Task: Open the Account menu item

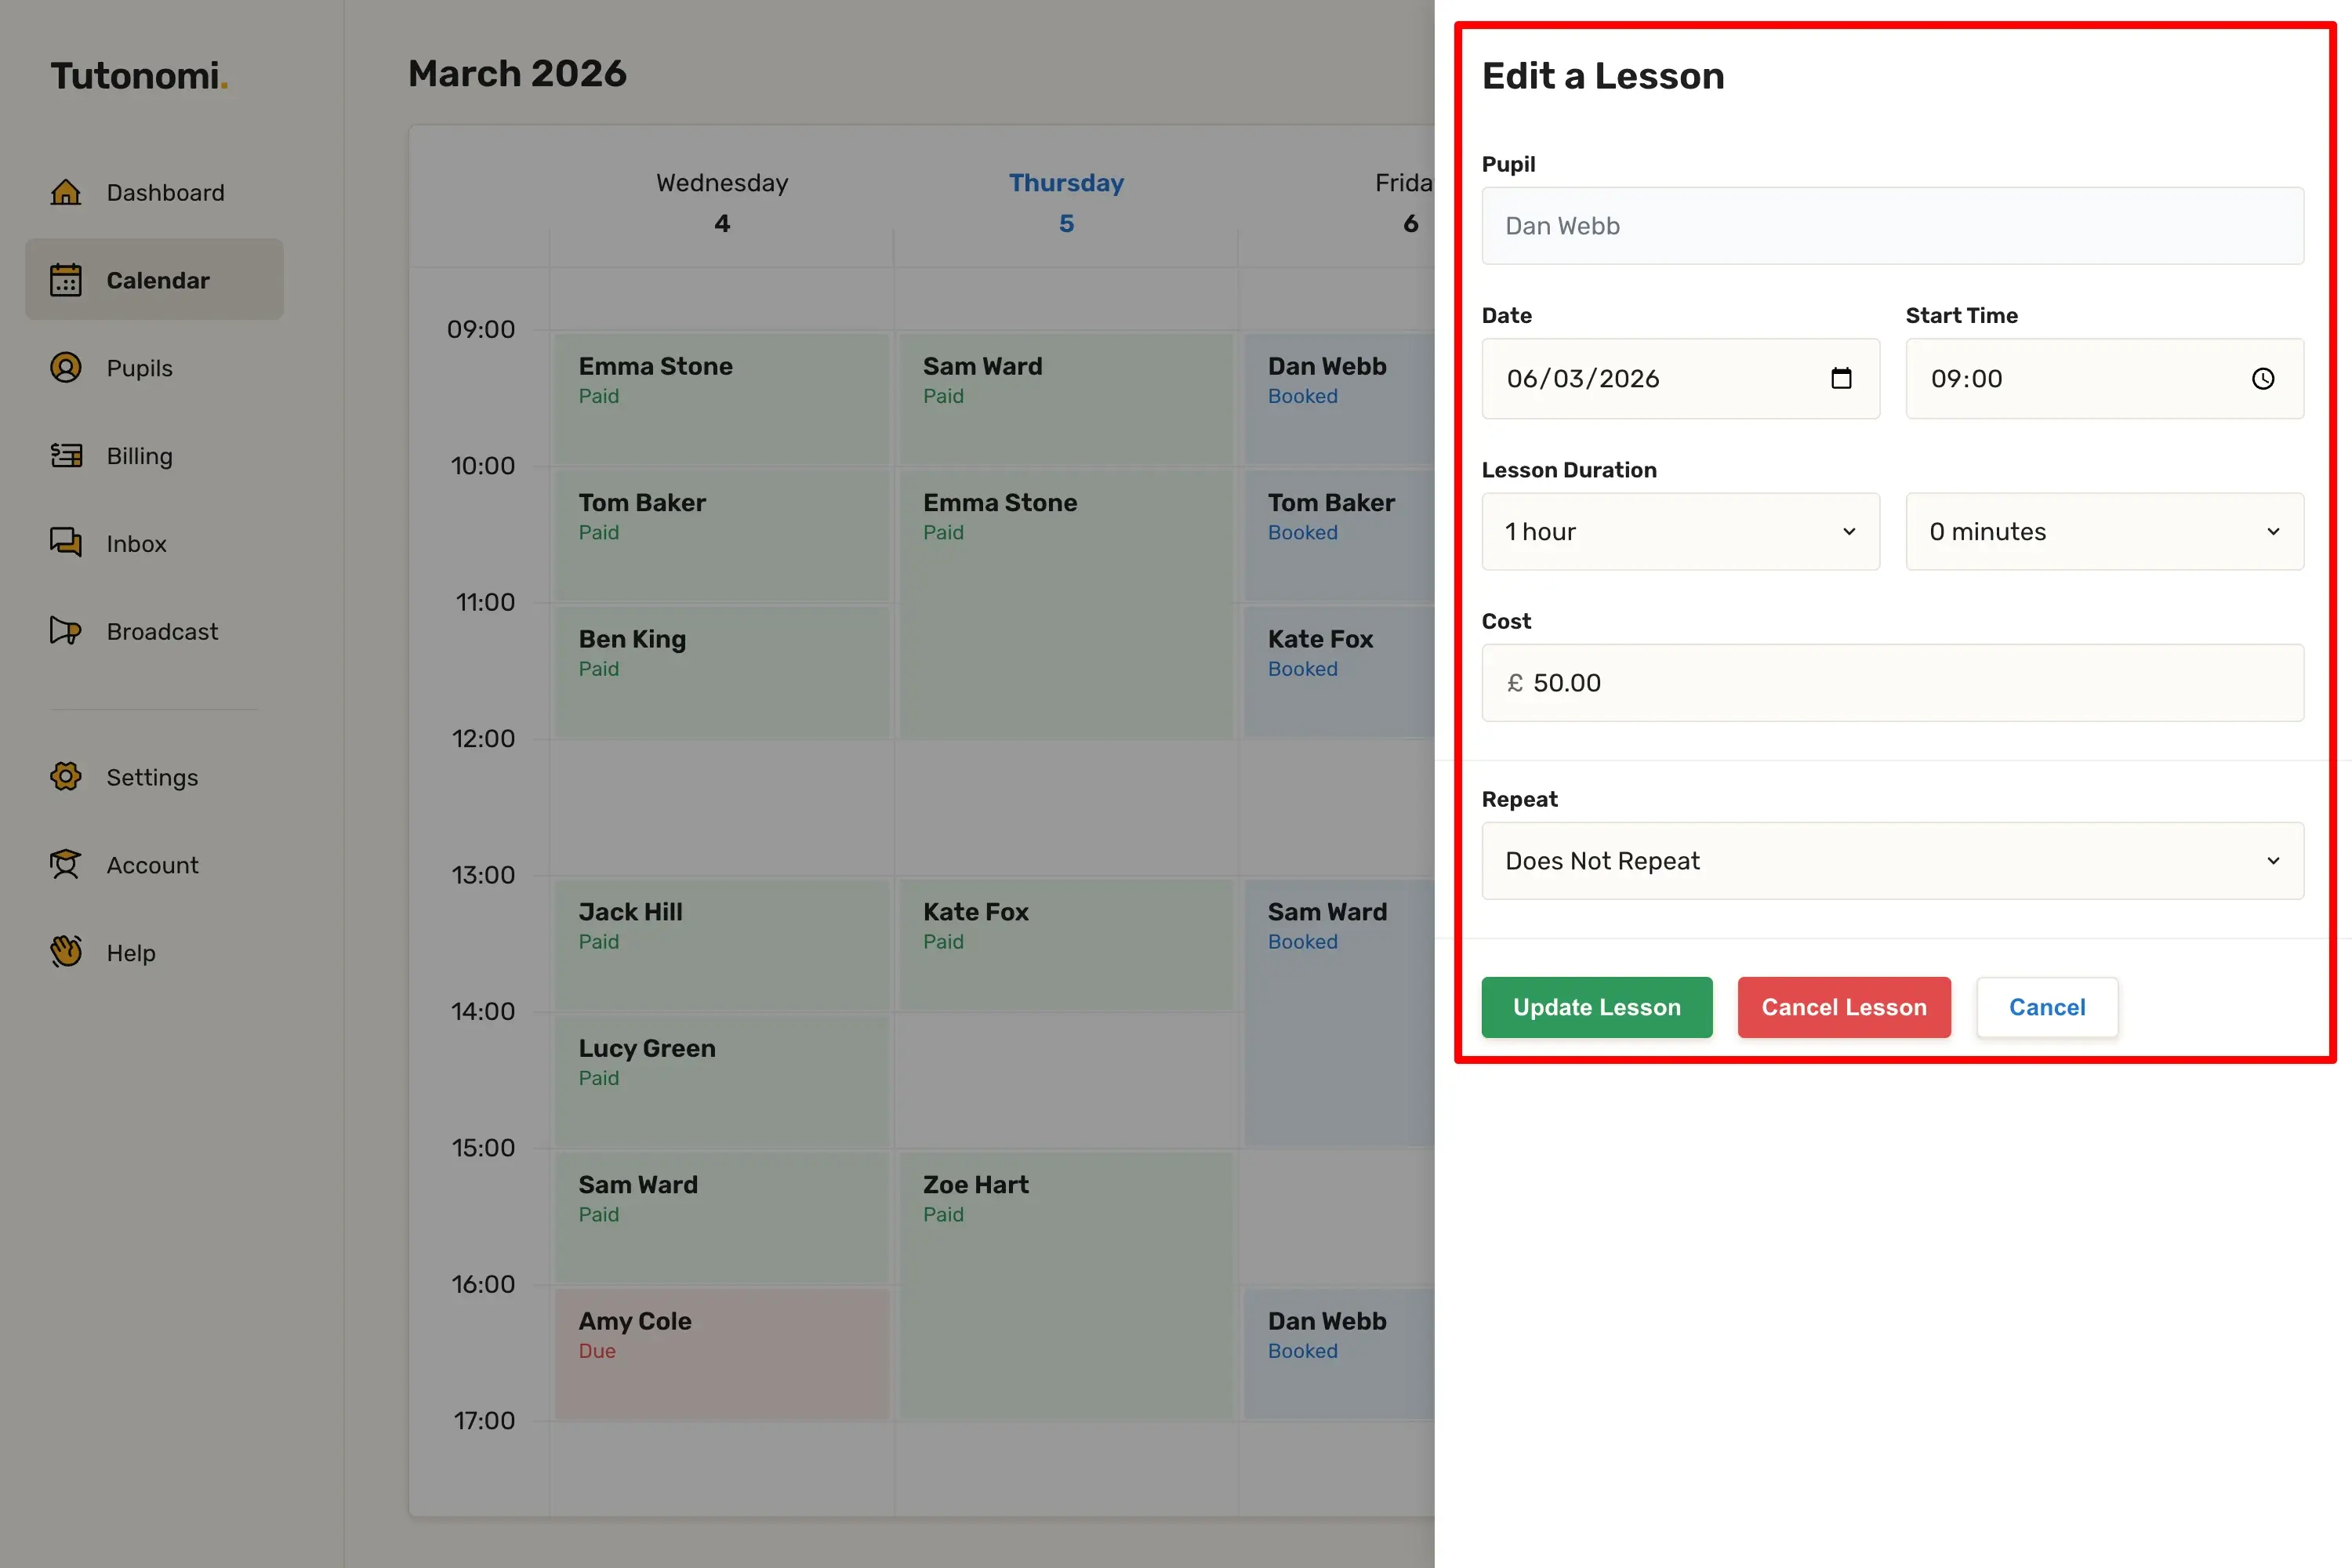Action: (x=152, y=865)
